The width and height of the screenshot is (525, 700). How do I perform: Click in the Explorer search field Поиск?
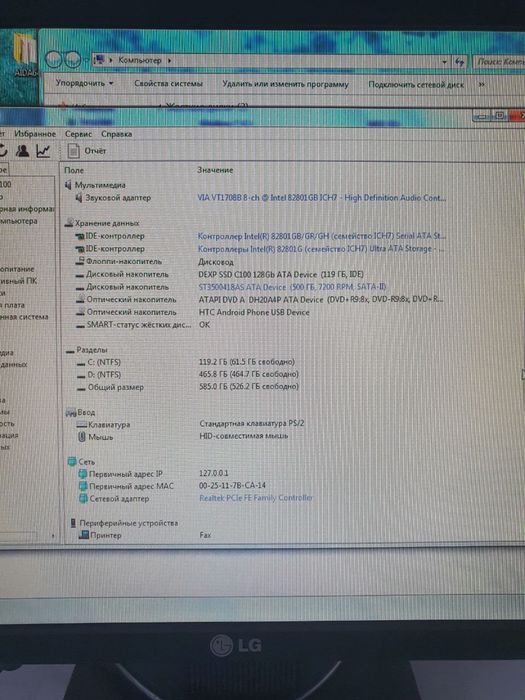point(500,62)
